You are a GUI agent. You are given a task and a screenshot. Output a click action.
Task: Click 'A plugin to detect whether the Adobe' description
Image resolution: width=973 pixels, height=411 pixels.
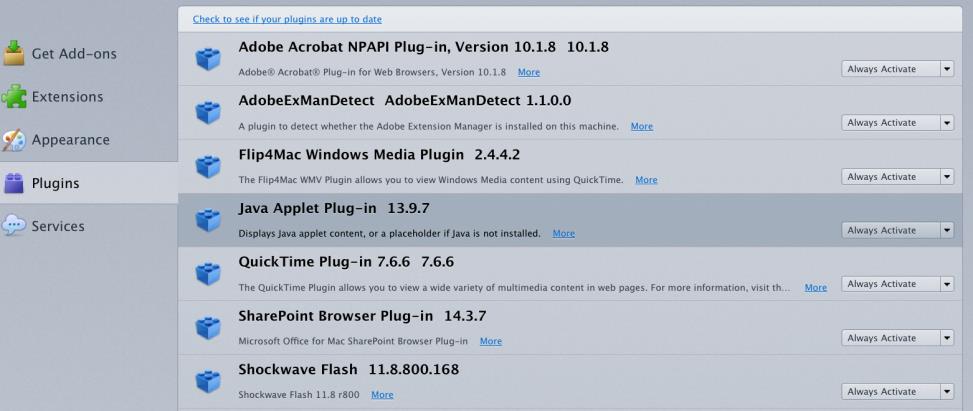pyautogui.click(x=429, y=126)
